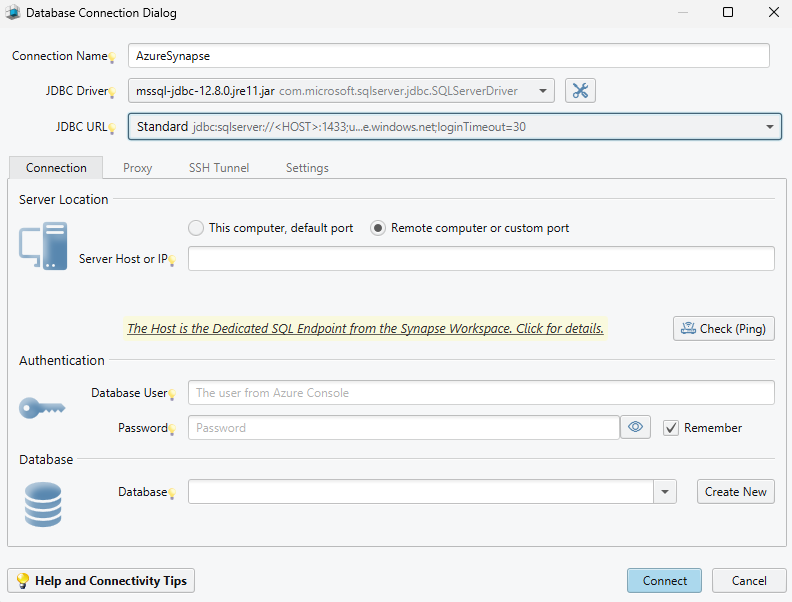Open the SSH Tunnel tab
Screen dimensions: 792x602
coord(219,168)
